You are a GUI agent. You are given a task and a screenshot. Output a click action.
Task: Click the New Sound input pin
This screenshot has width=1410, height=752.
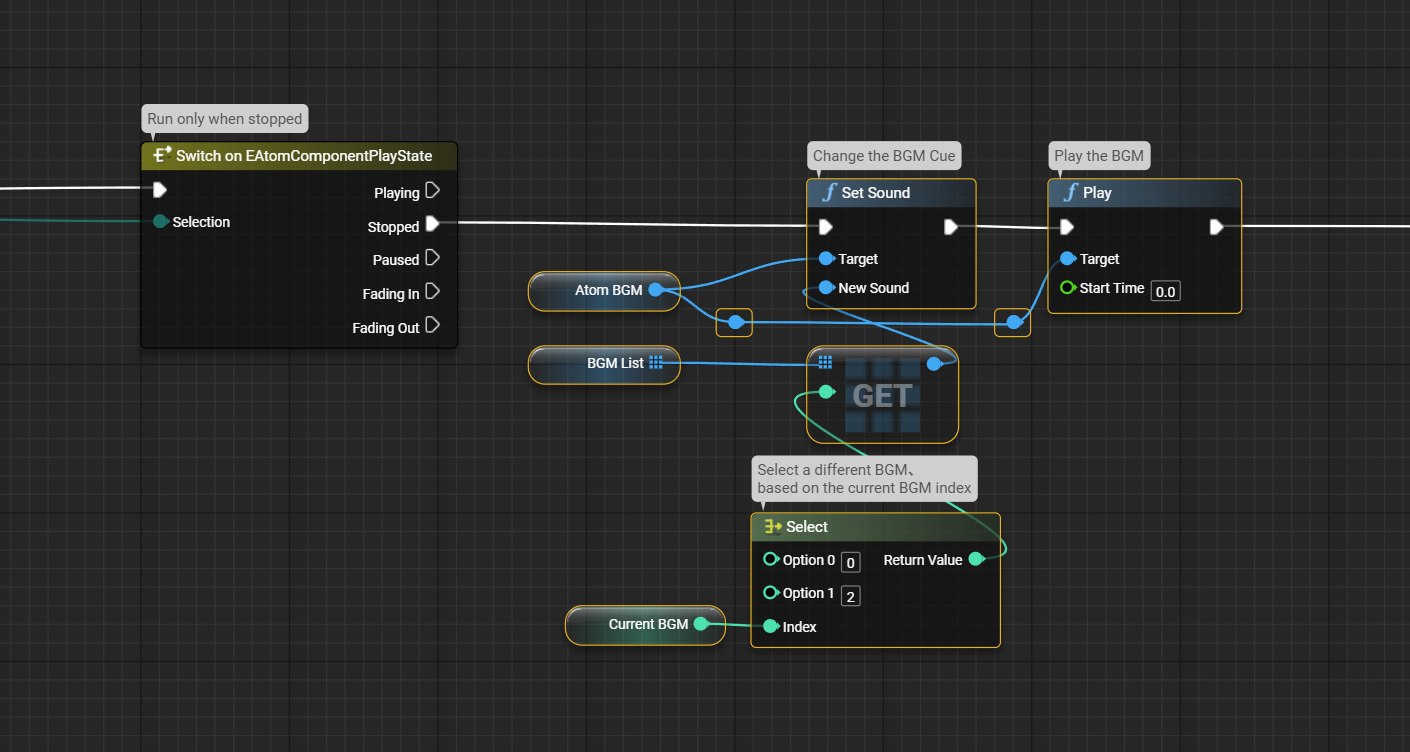(x=825, y=288)
